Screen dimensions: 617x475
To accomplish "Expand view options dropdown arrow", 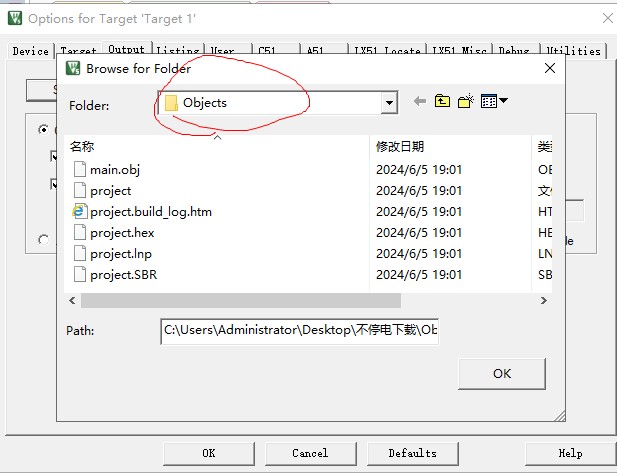I will click(x=503, y=101).
